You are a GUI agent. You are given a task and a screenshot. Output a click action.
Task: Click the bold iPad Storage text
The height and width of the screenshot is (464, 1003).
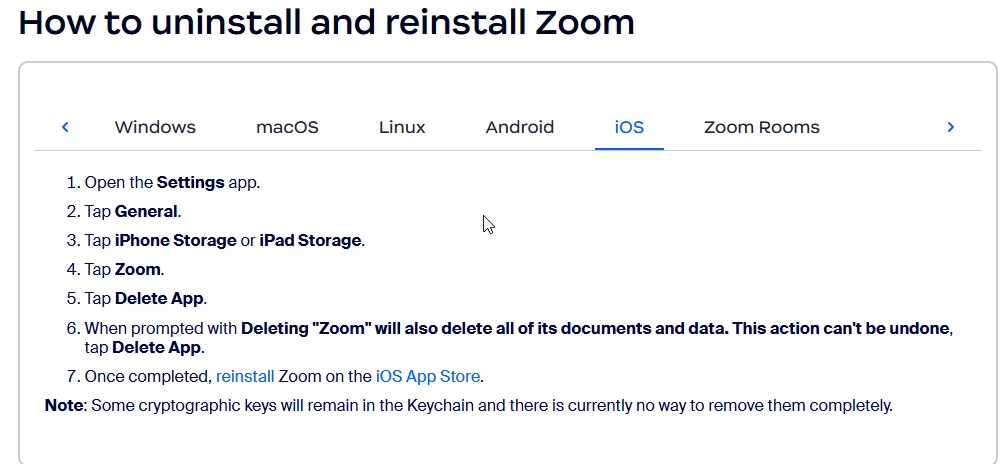click(x=310, y=241)
